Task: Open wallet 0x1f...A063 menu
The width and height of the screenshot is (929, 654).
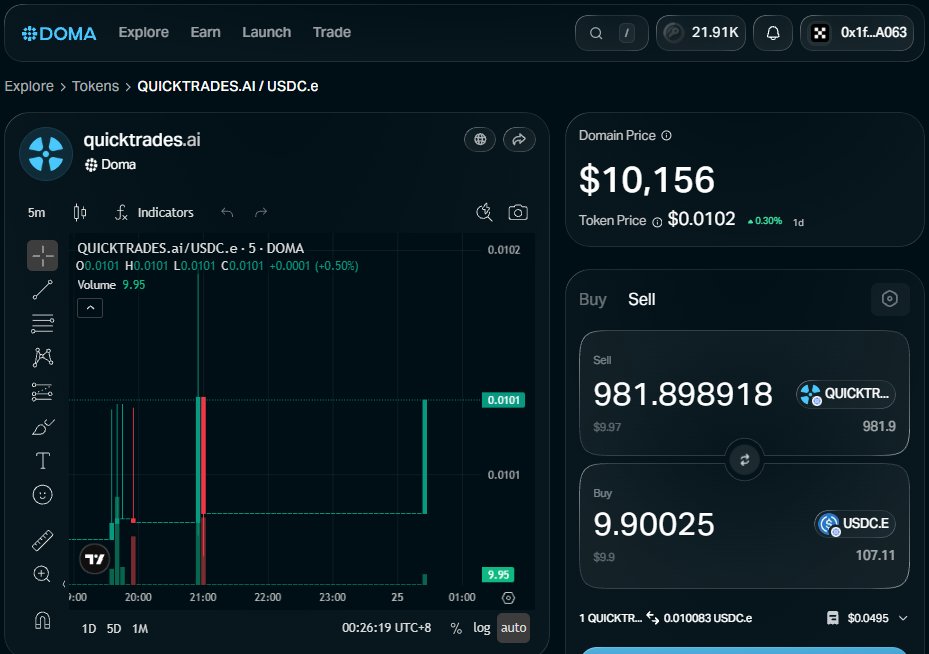Action: click(857, 33)
